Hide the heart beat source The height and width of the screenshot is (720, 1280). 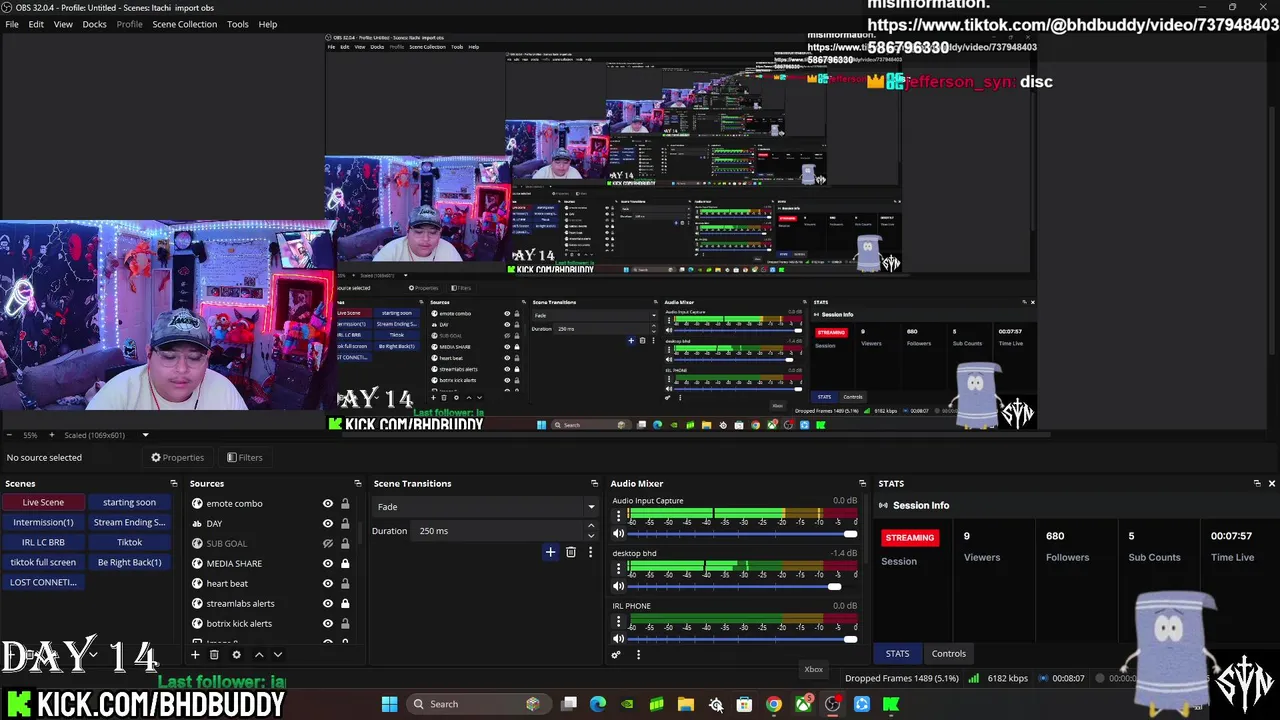pos(327,584)
